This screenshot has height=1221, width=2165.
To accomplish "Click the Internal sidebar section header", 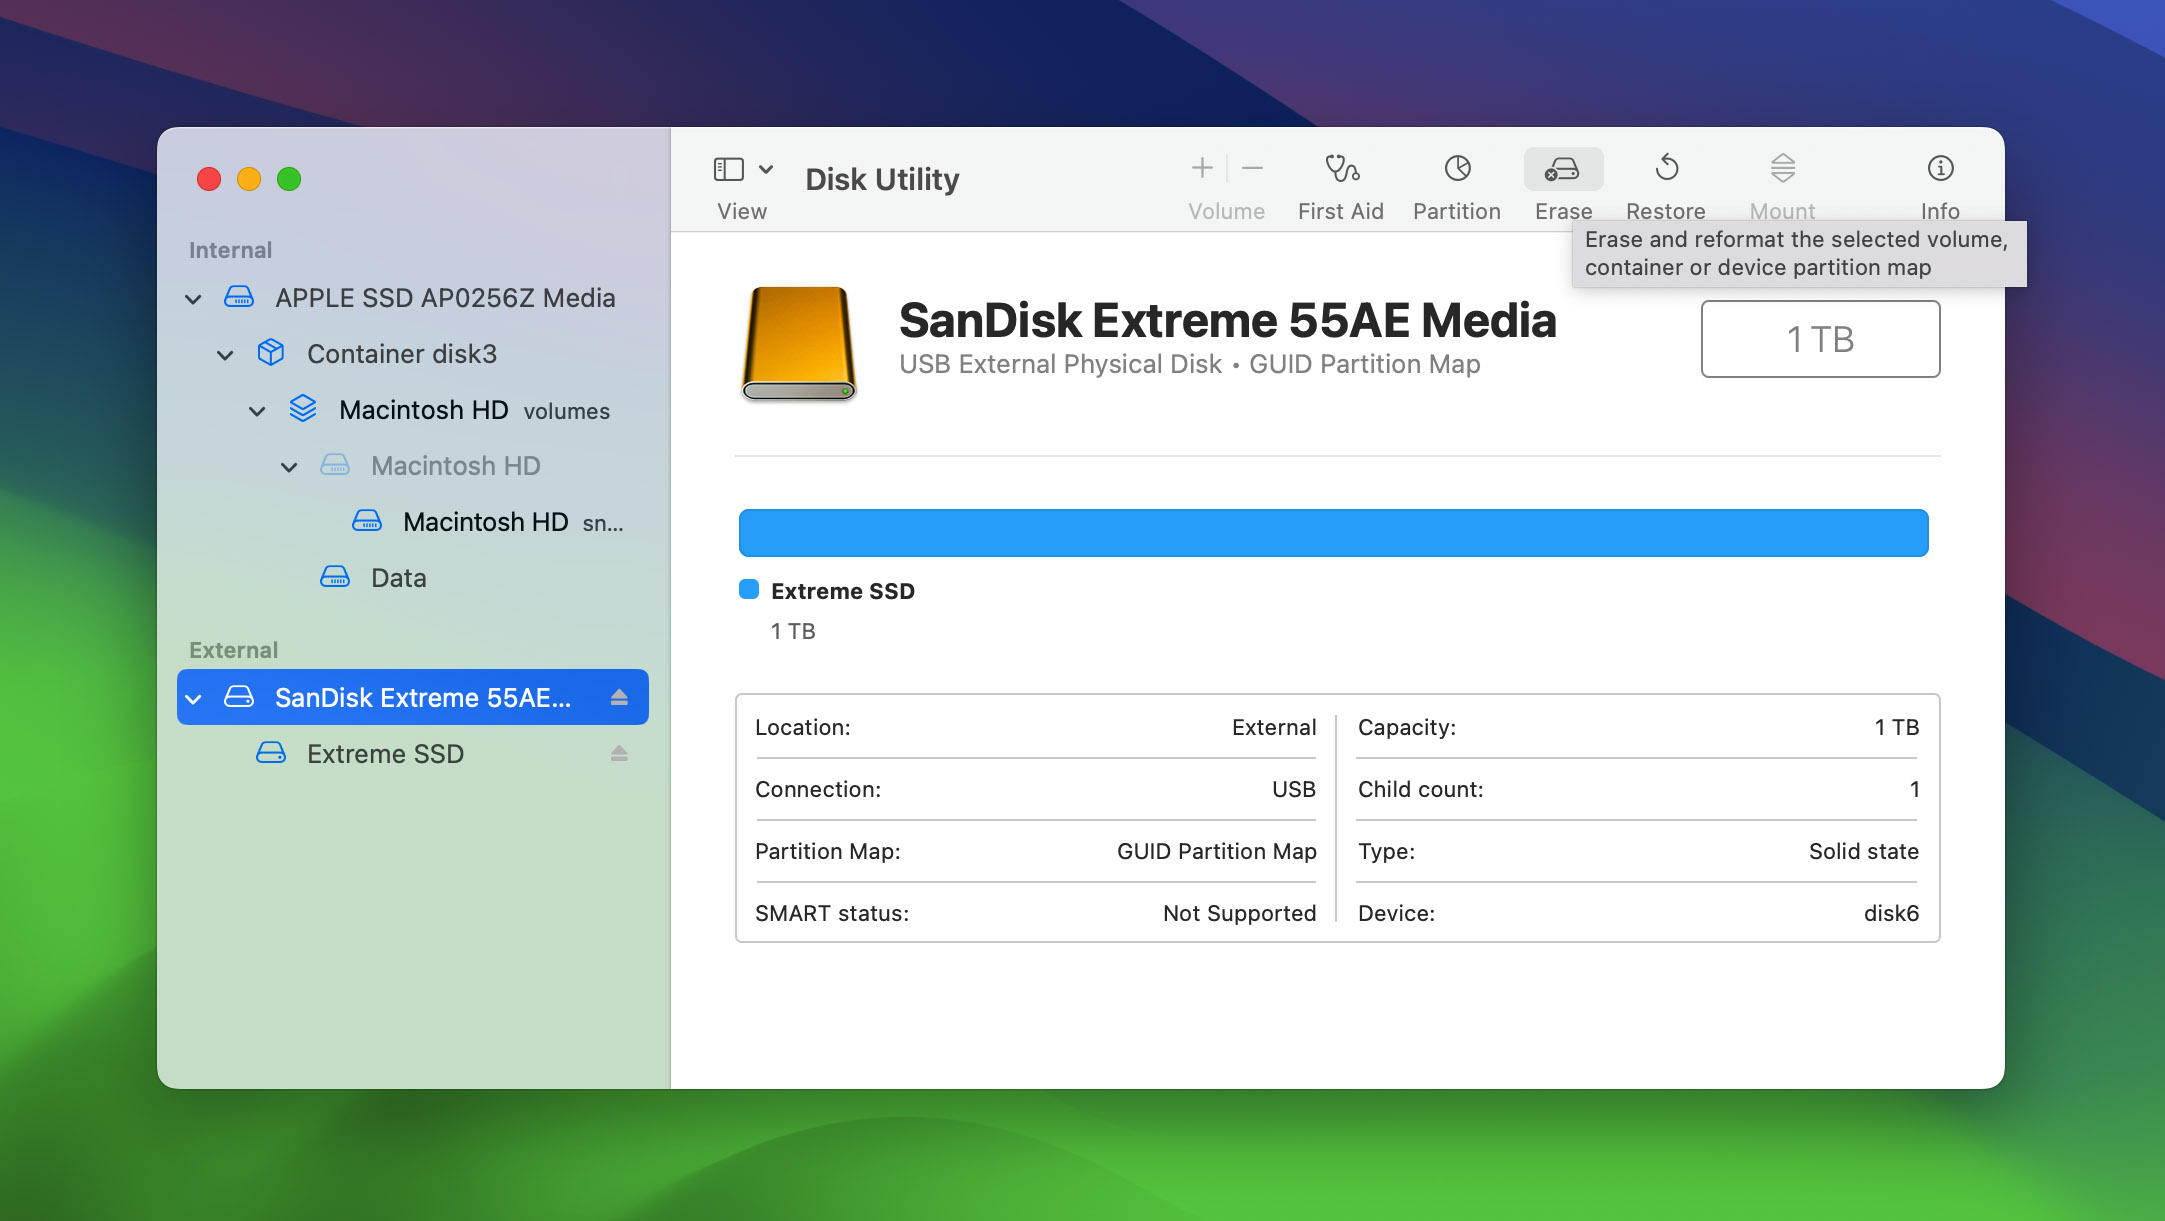I will (230, 250).
